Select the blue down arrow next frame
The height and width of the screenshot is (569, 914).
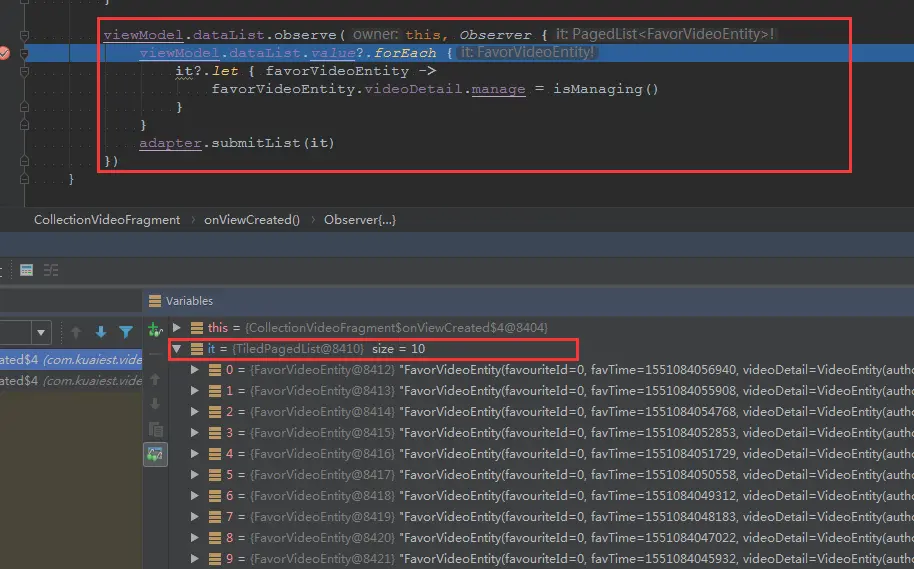[x=101, y=332]
